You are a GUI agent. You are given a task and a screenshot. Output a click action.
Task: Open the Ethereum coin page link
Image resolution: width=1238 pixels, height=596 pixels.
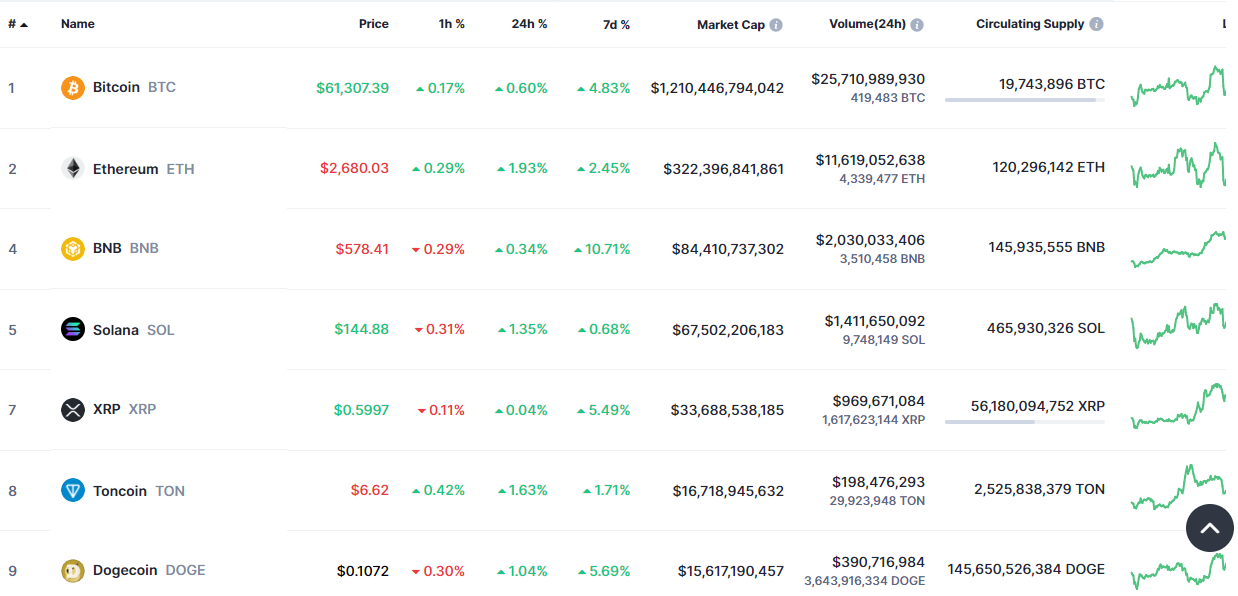(x=128, y=169)
